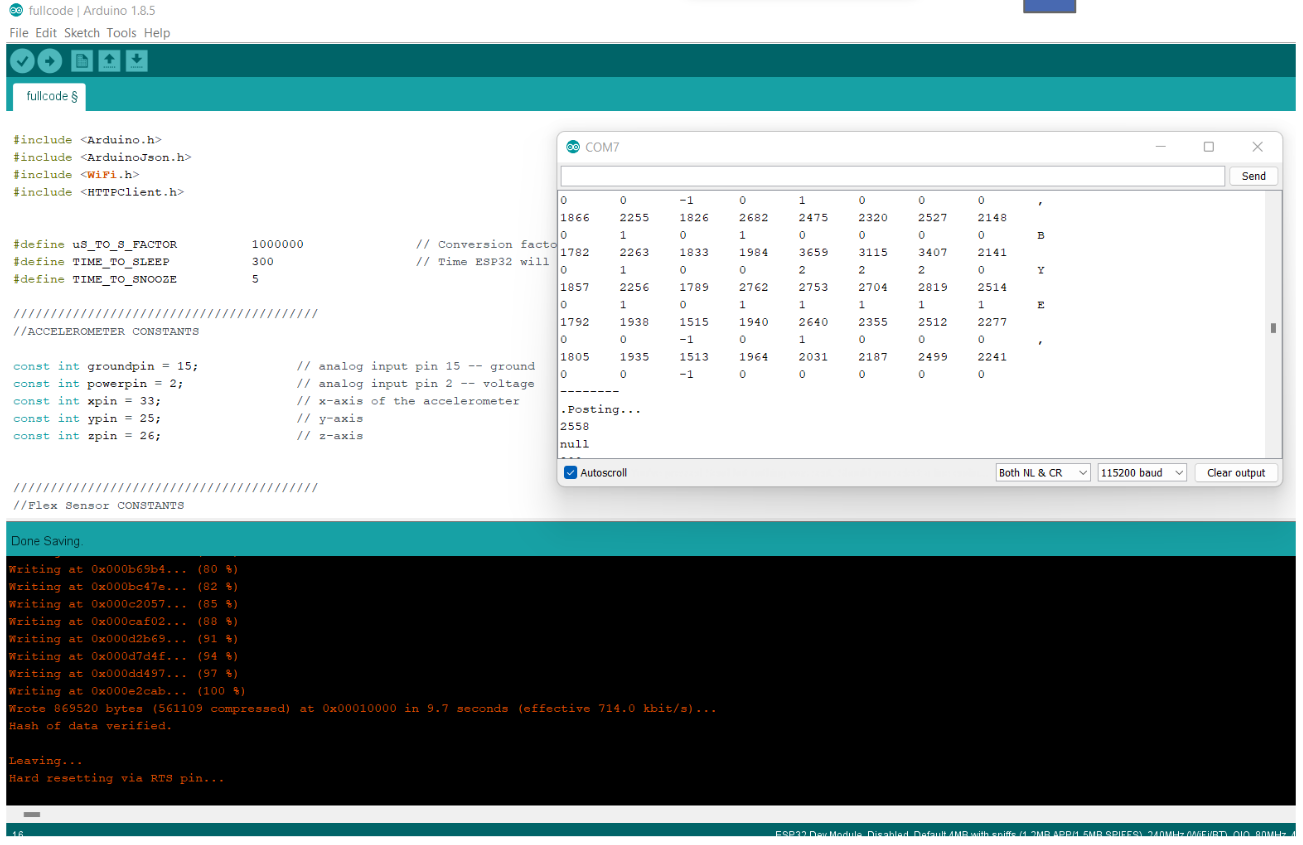The height and width of the screenshot is (845, 1303).
Task: Click the 'Writing at 0x000b69b4... (80 %)' line
Action: coord(123,569)
